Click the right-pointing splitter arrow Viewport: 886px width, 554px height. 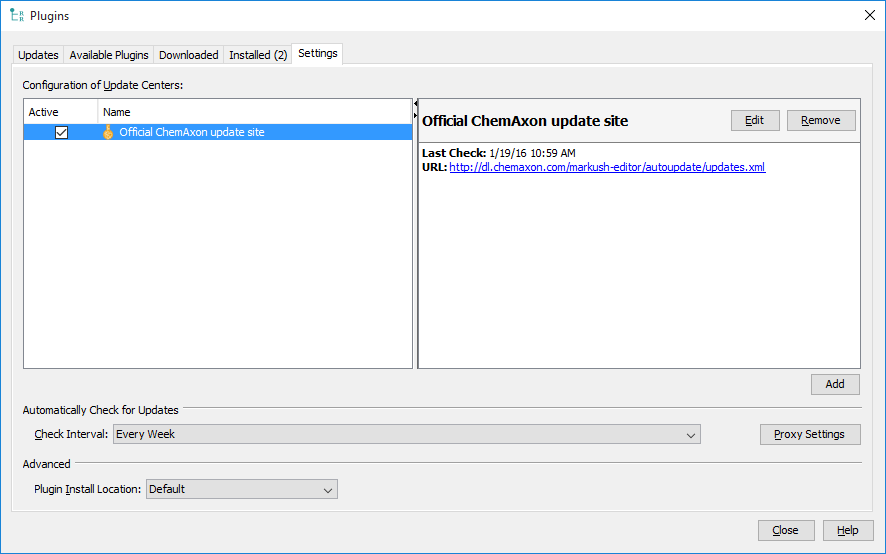tap(415, 115)
